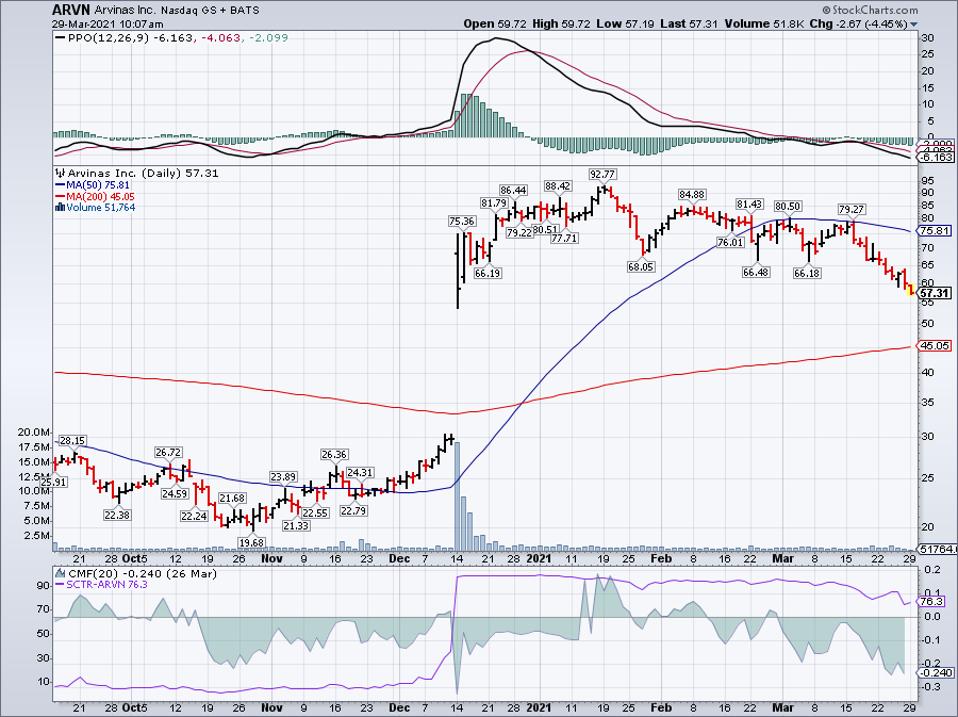Click the 21.33 price label
The height and width of the screenshot is (717, 958).
(x=296, y=525)
